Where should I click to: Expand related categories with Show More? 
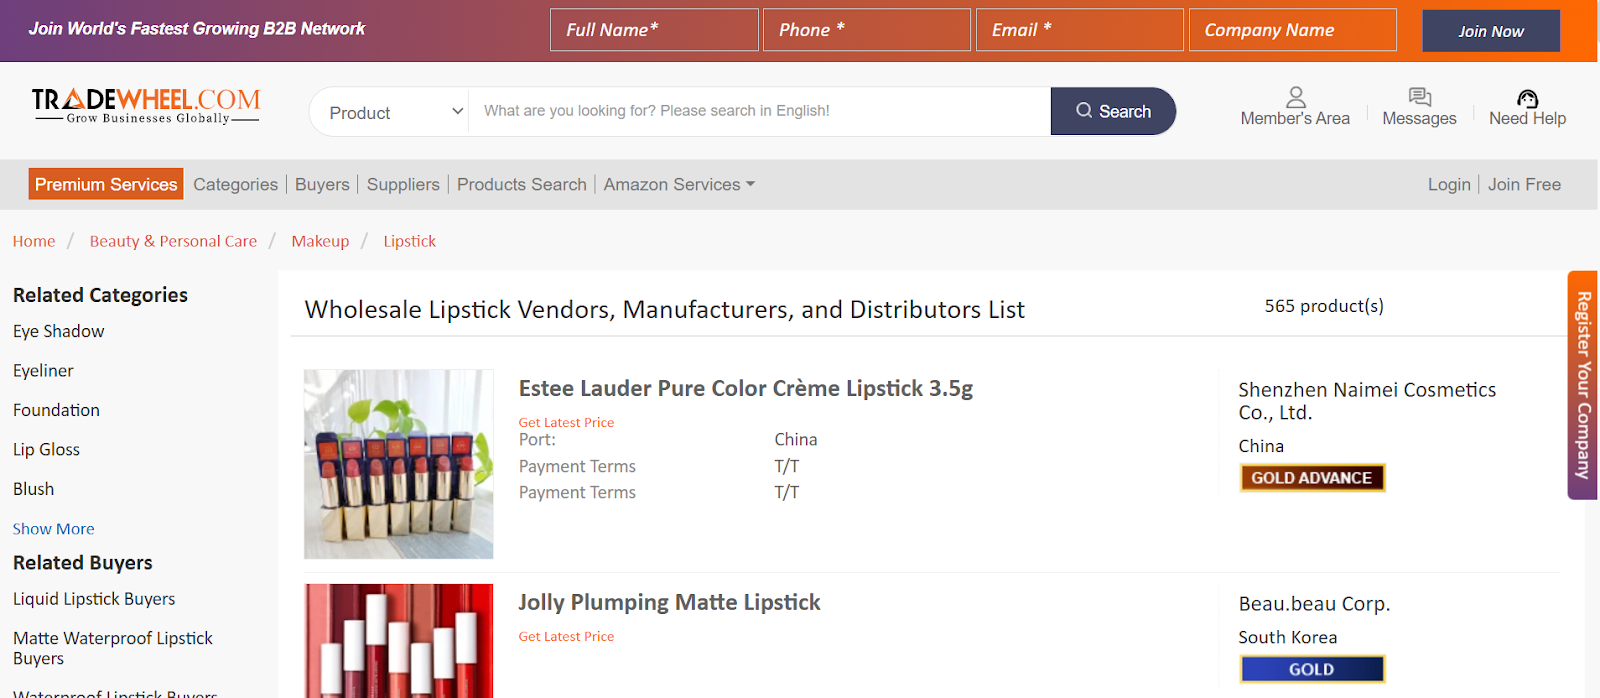point(53,529)
